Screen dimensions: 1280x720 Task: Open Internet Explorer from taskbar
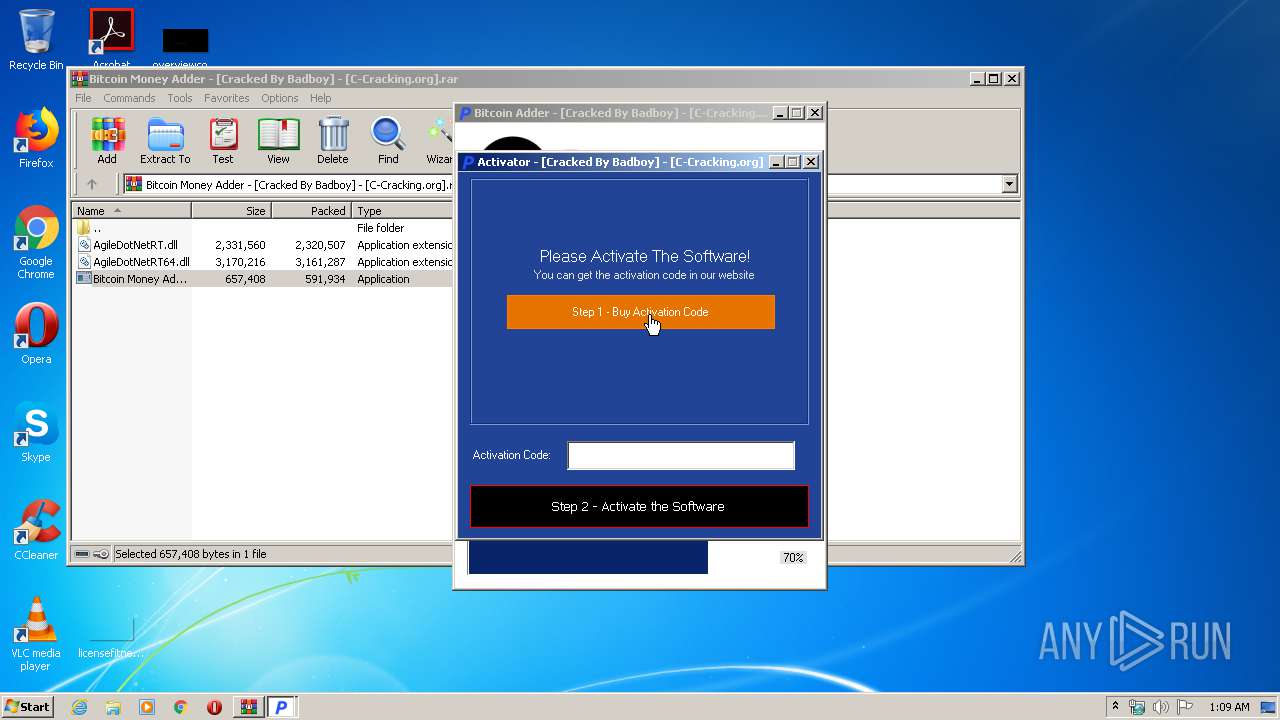(x=79, y=707)
